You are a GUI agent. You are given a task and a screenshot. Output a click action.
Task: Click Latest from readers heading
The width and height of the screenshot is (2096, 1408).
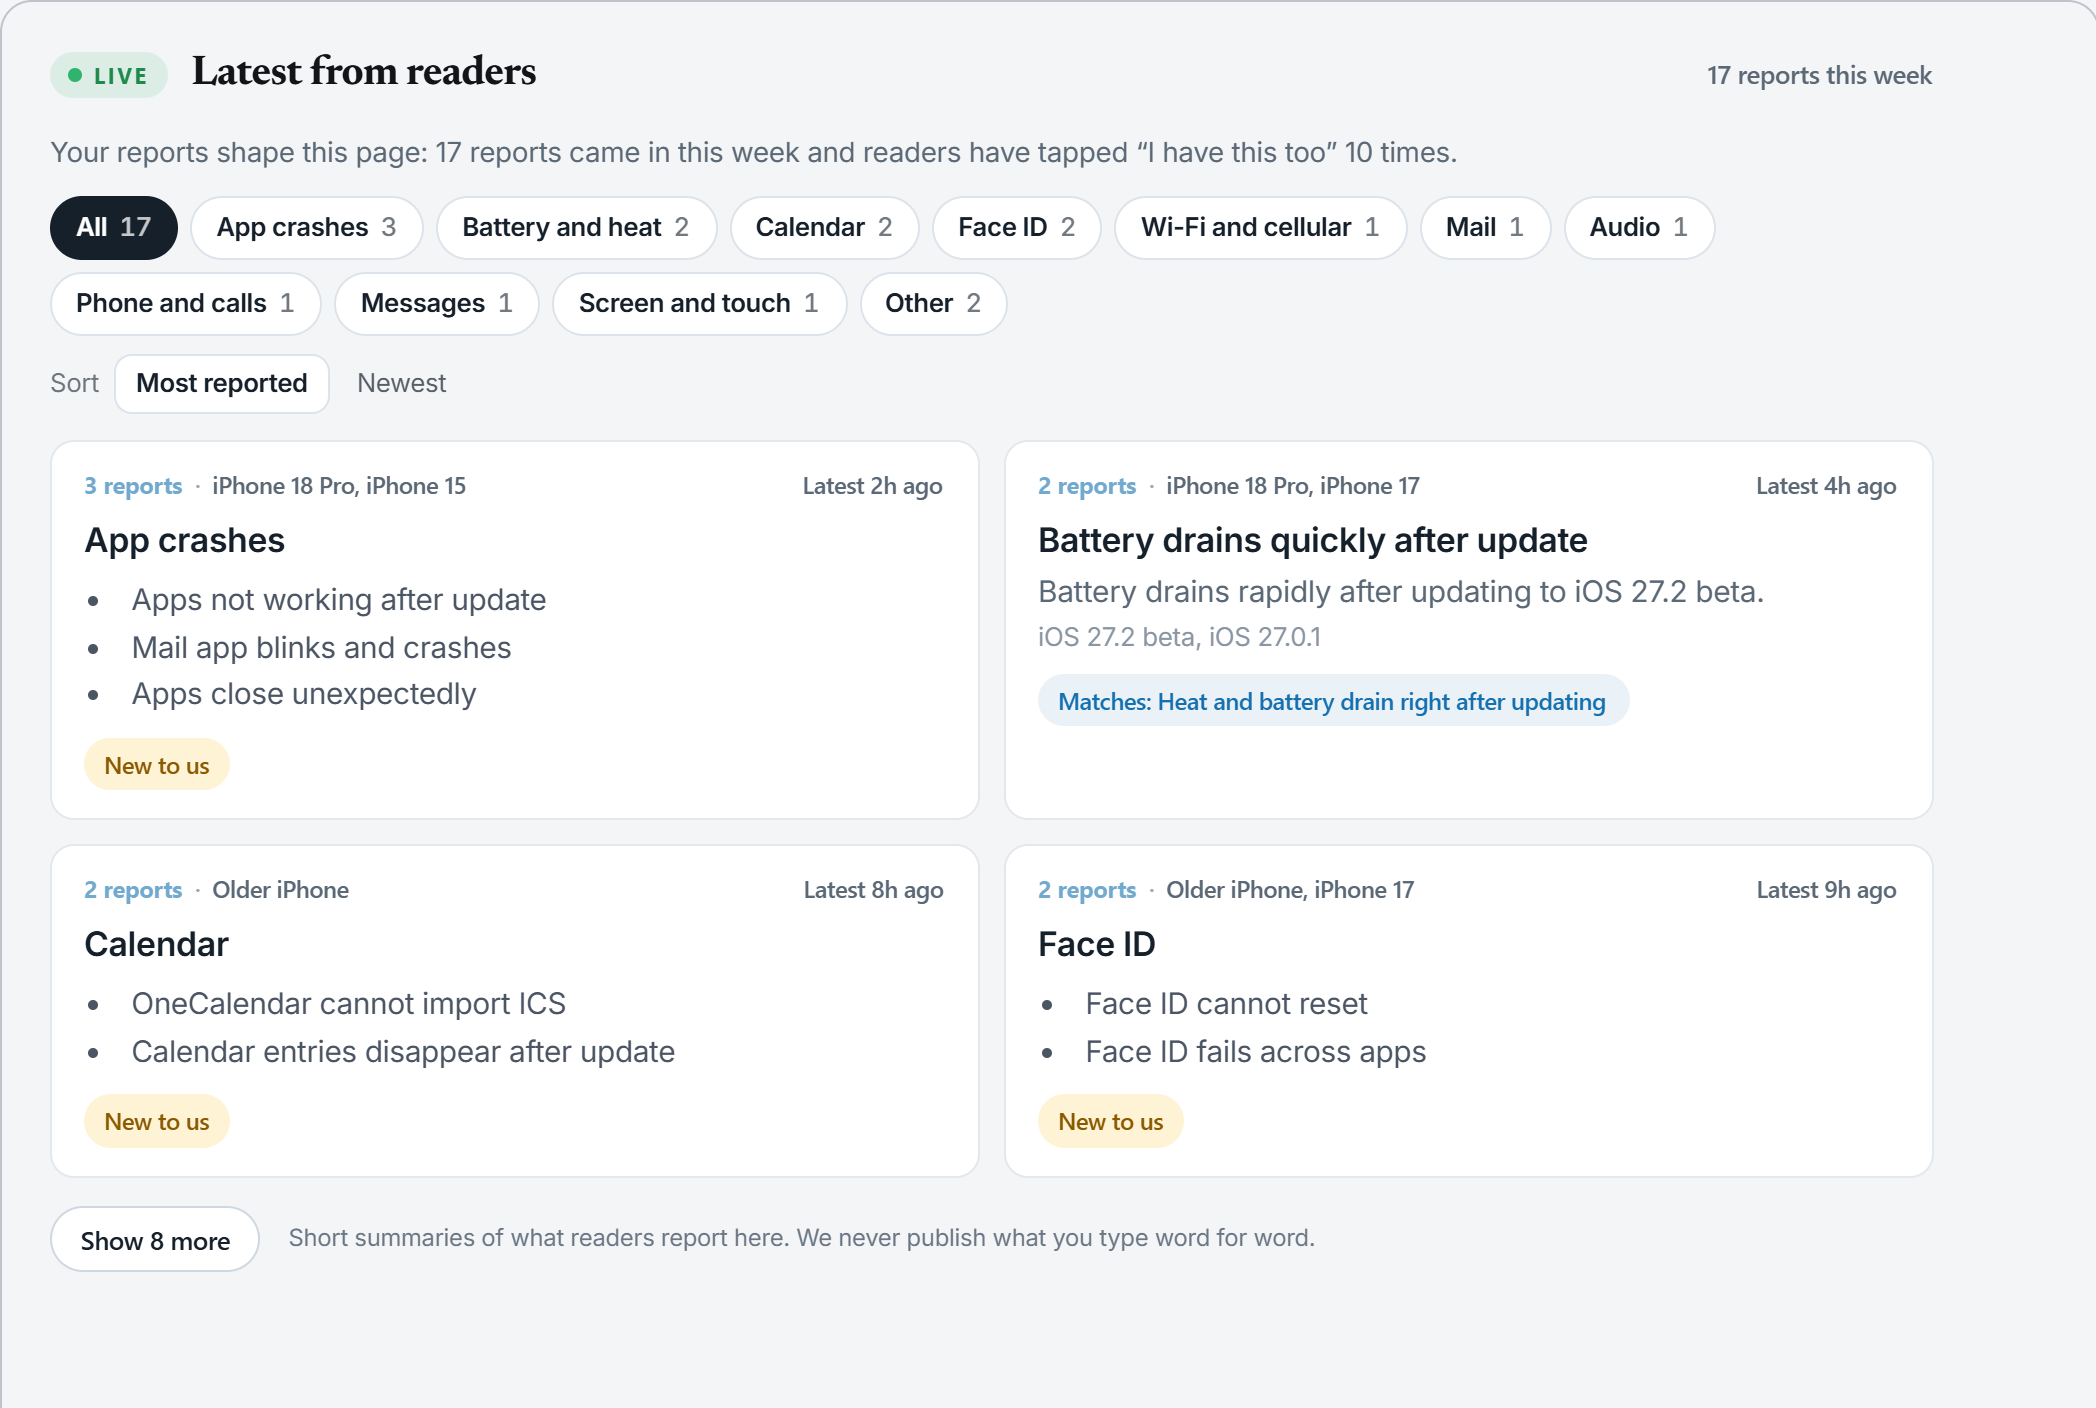364,71
